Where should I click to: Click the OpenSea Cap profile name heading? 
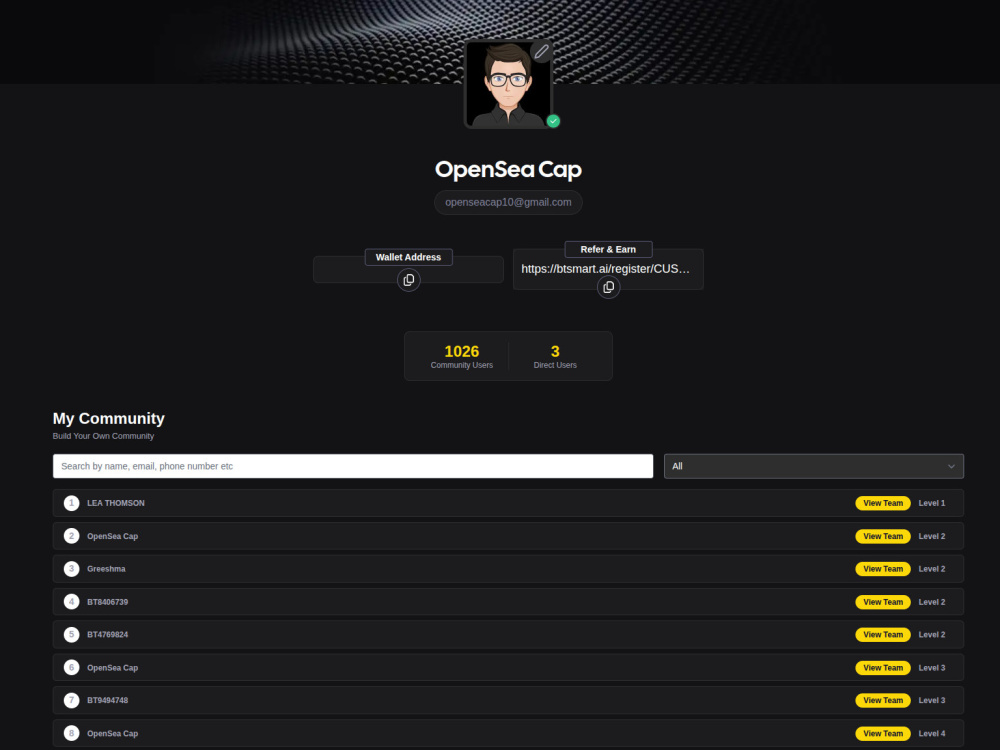click(508, 170)
